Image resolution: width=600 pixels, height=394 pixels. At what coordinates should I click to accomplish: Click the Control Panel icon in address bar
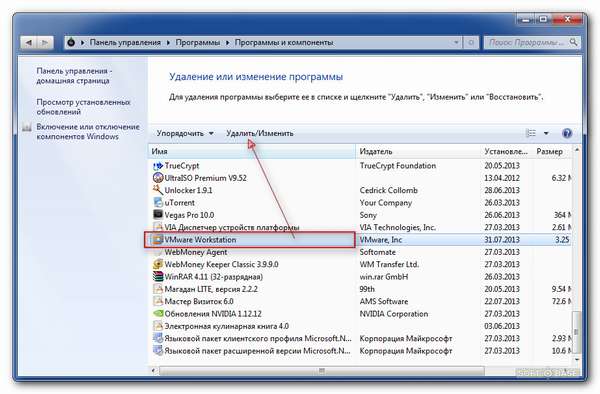71,42
